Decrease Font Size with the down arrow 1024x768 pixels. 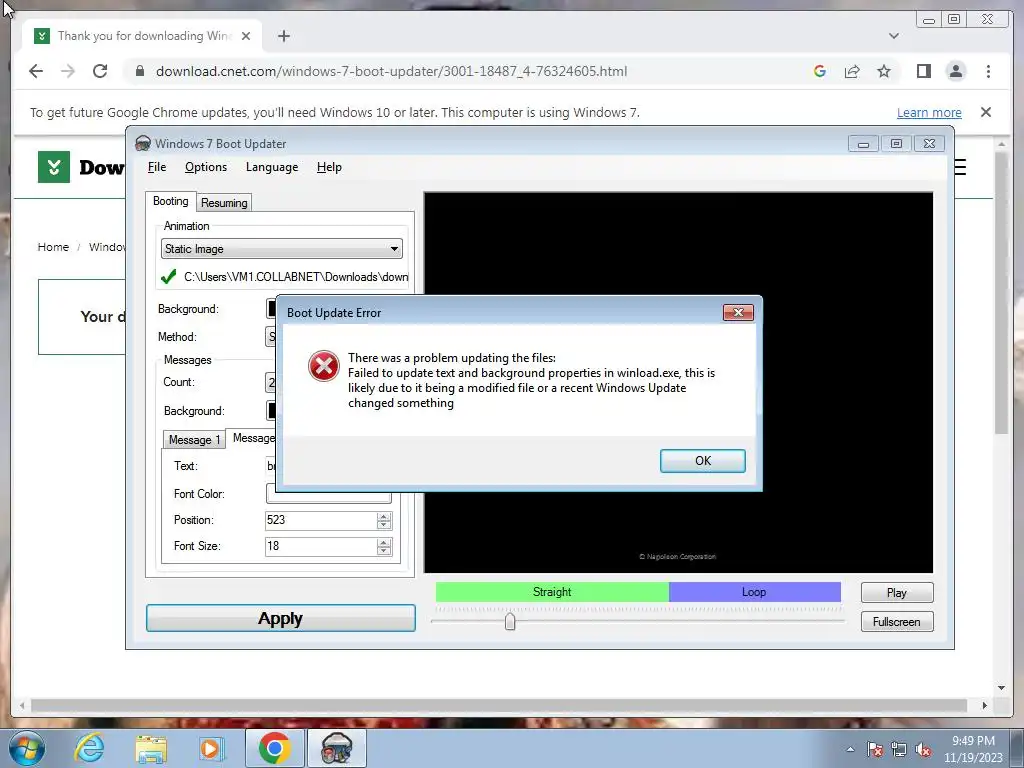click(x=384, y=551)
